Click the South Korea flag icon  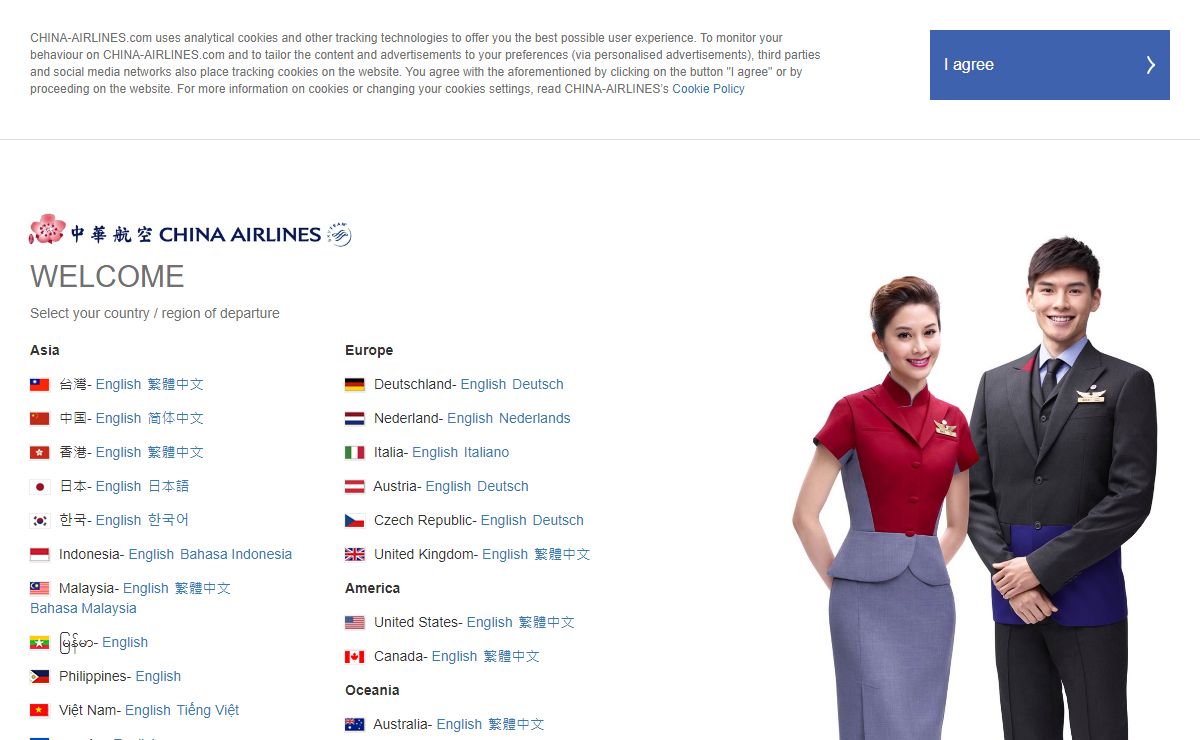40,520
